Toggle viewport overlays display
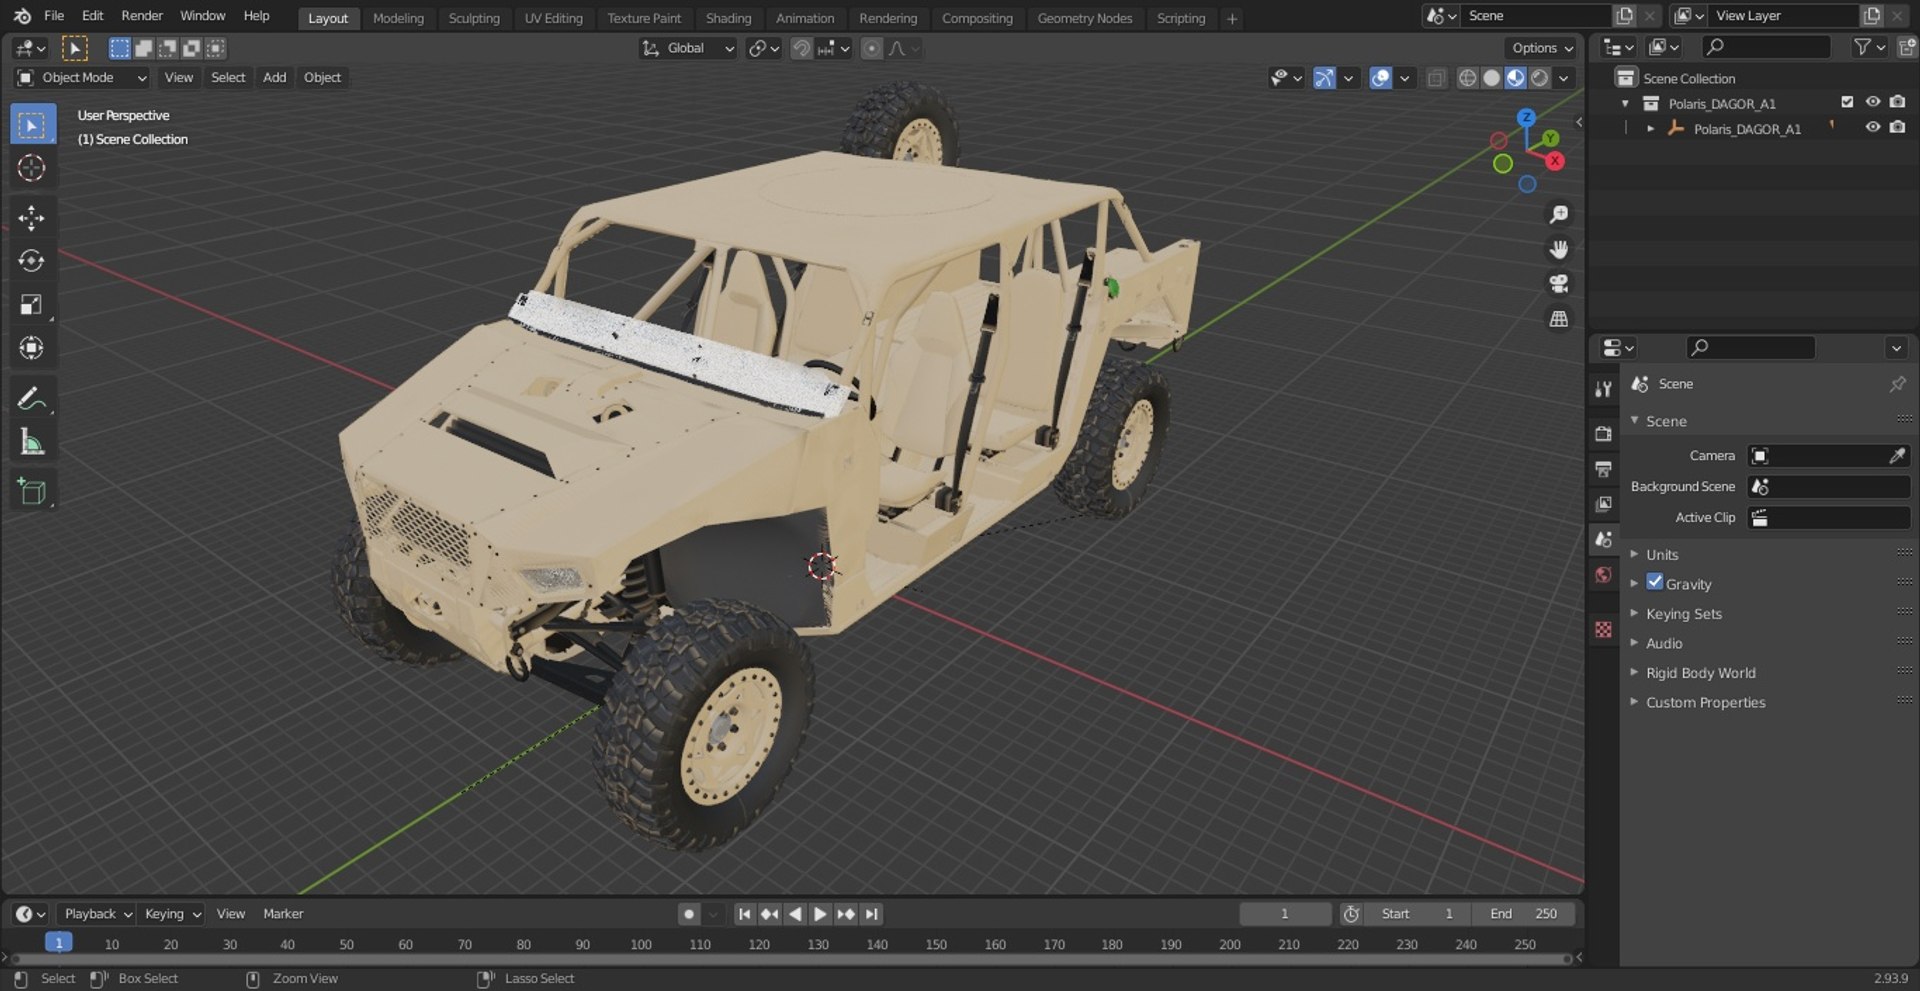This screenshot has height=991, width=1920. point(1380,78)
